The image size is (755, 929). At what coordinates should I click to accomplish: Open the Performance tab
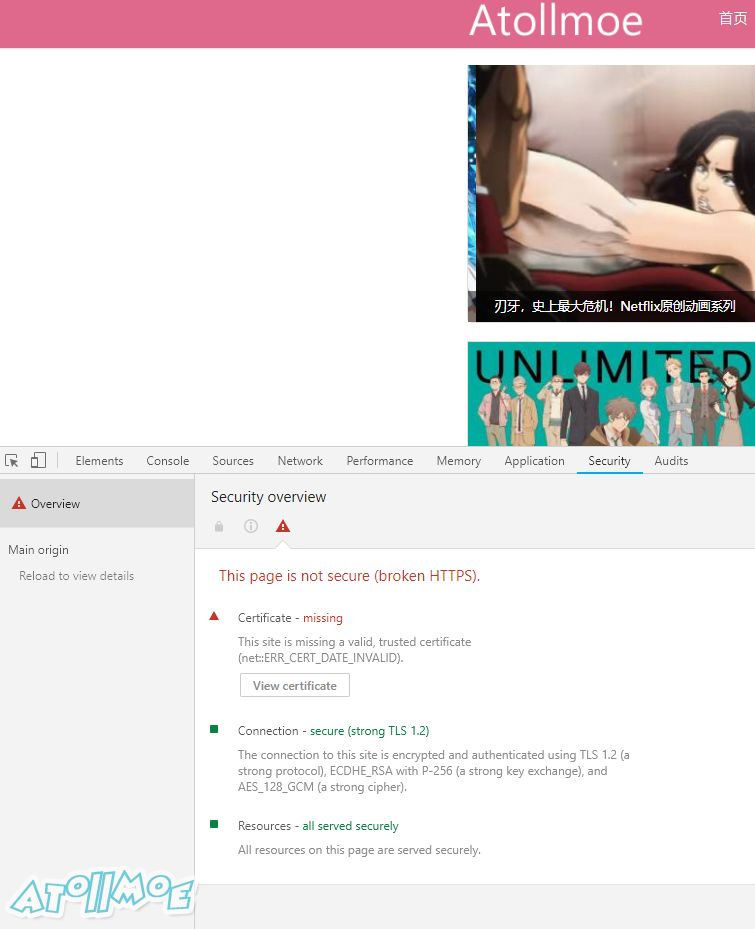point(379,461)
